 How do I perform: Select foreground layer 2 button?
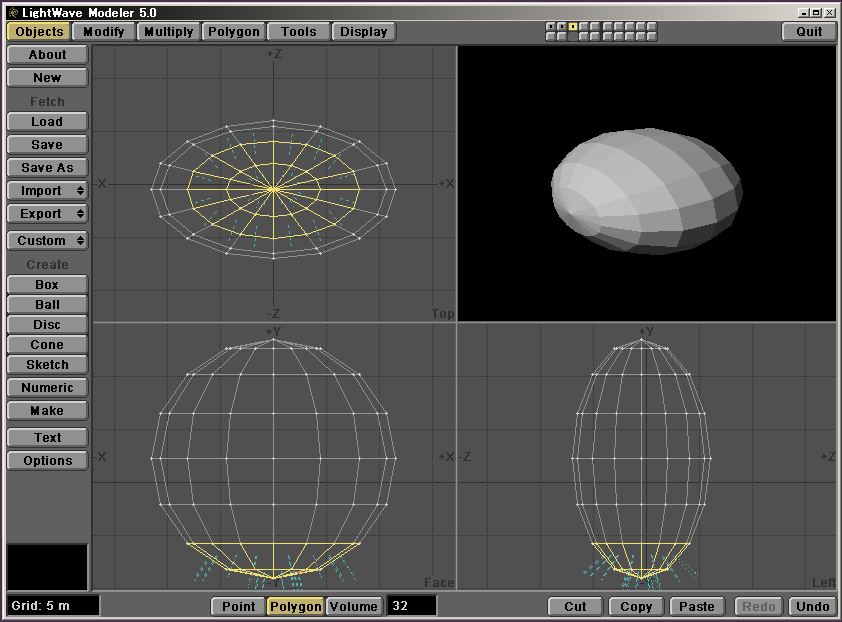point(562,26)
